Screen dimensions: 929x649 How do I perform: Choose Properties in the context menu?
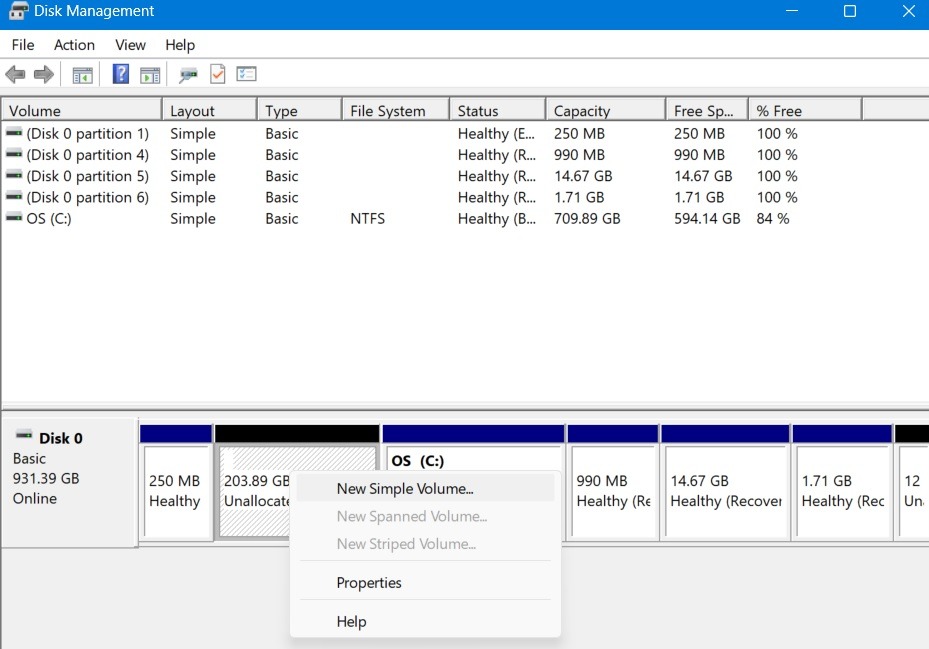pyautogui.click(x=369, y=582)
